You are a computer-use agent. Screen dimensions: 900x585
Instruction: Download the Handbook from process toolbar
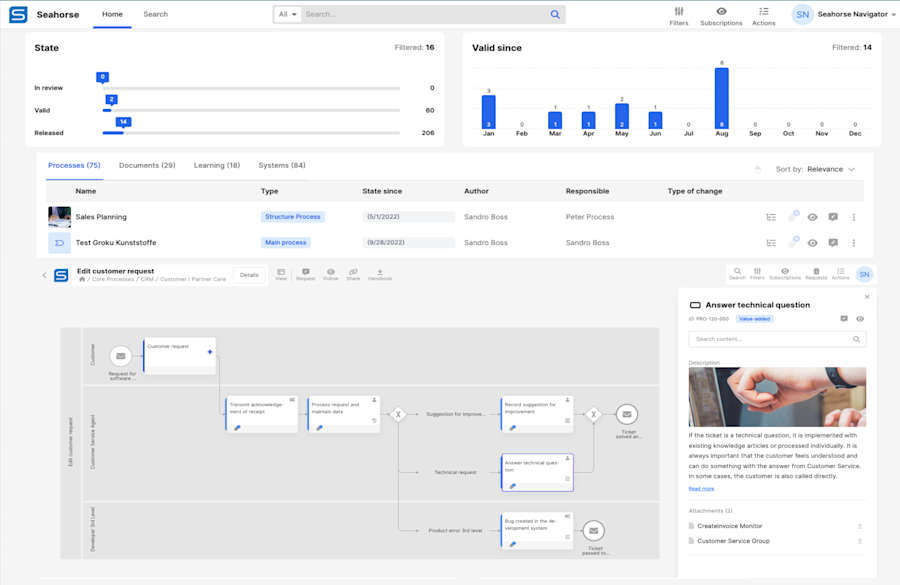coord(379,274)
